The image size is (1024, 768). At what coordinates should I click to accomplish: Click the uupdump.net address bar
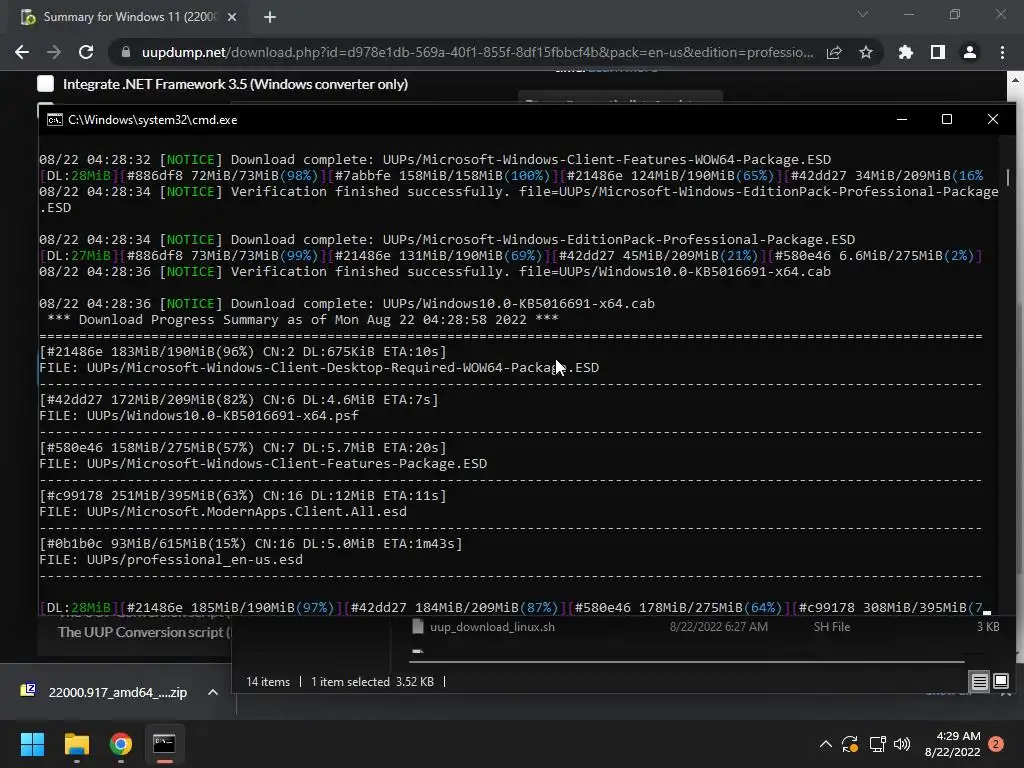(x=477, y=52)
